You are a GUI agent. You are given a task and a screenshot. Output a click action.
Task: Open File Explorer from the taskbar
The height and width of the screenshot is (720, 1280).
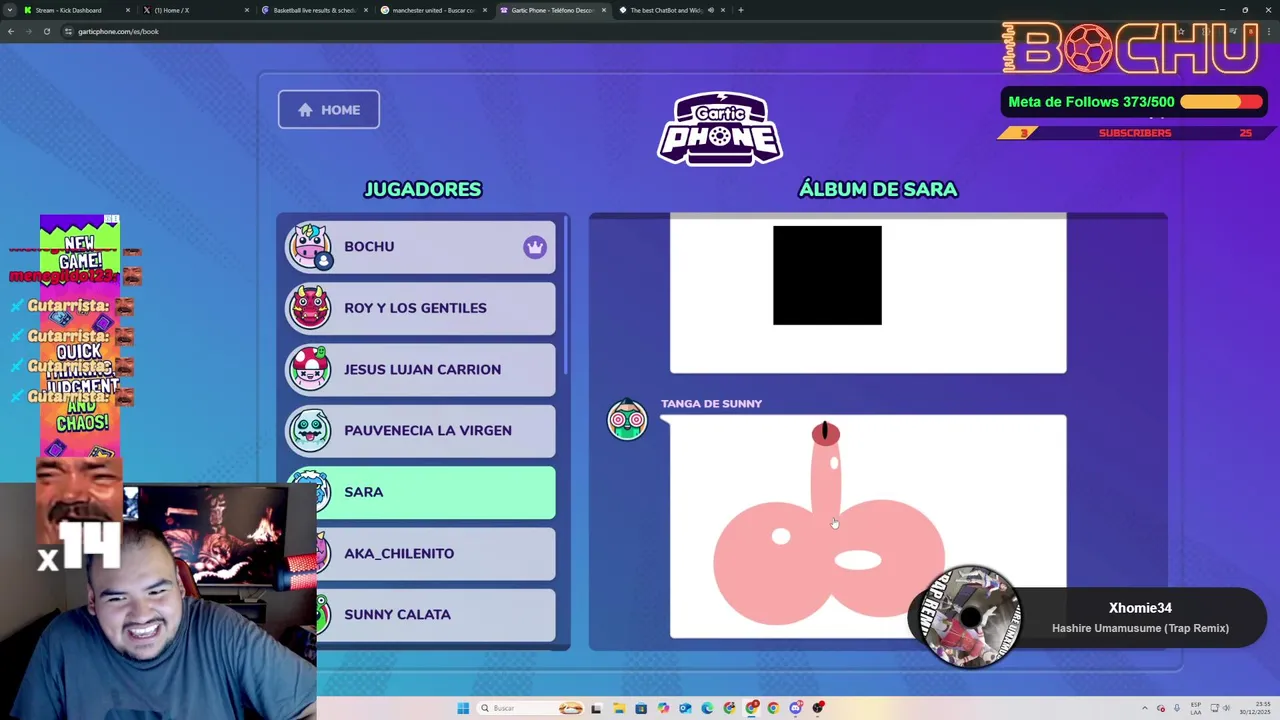[x=619, y=708]
